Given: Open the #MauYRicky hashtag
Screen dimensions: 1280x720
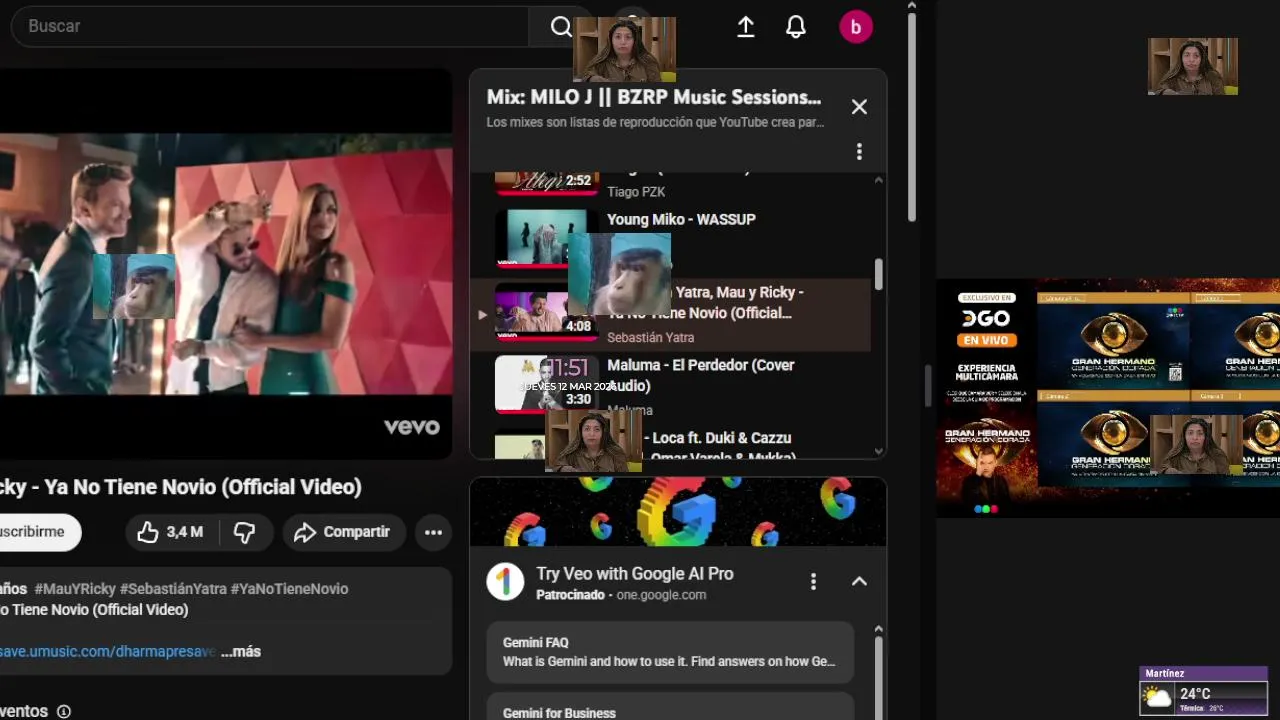Looking at the screenshot, I should click(75, 589).
